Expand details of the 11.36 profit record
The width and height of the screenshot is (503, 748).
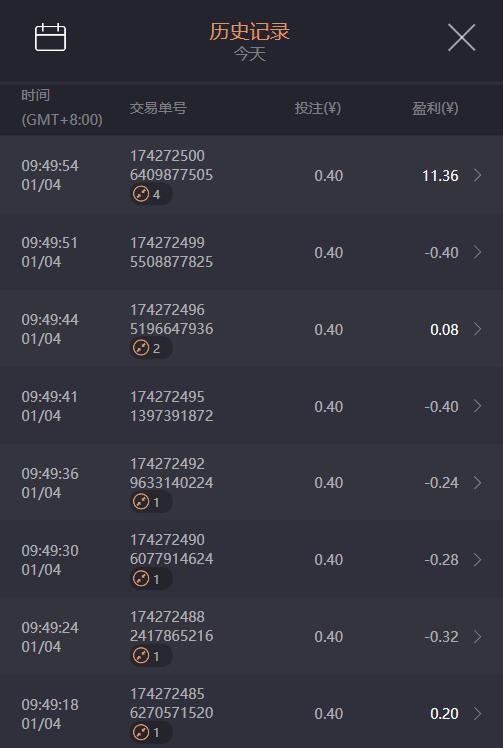(x=477, y=175)
